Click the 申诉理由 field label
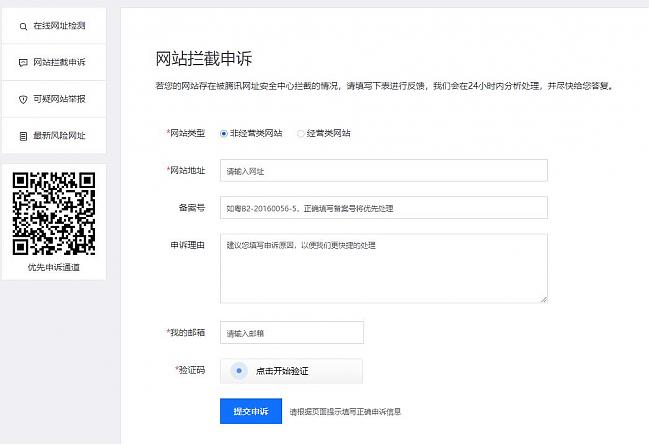This screenshot has width=650, height=445. coord(188,245)
